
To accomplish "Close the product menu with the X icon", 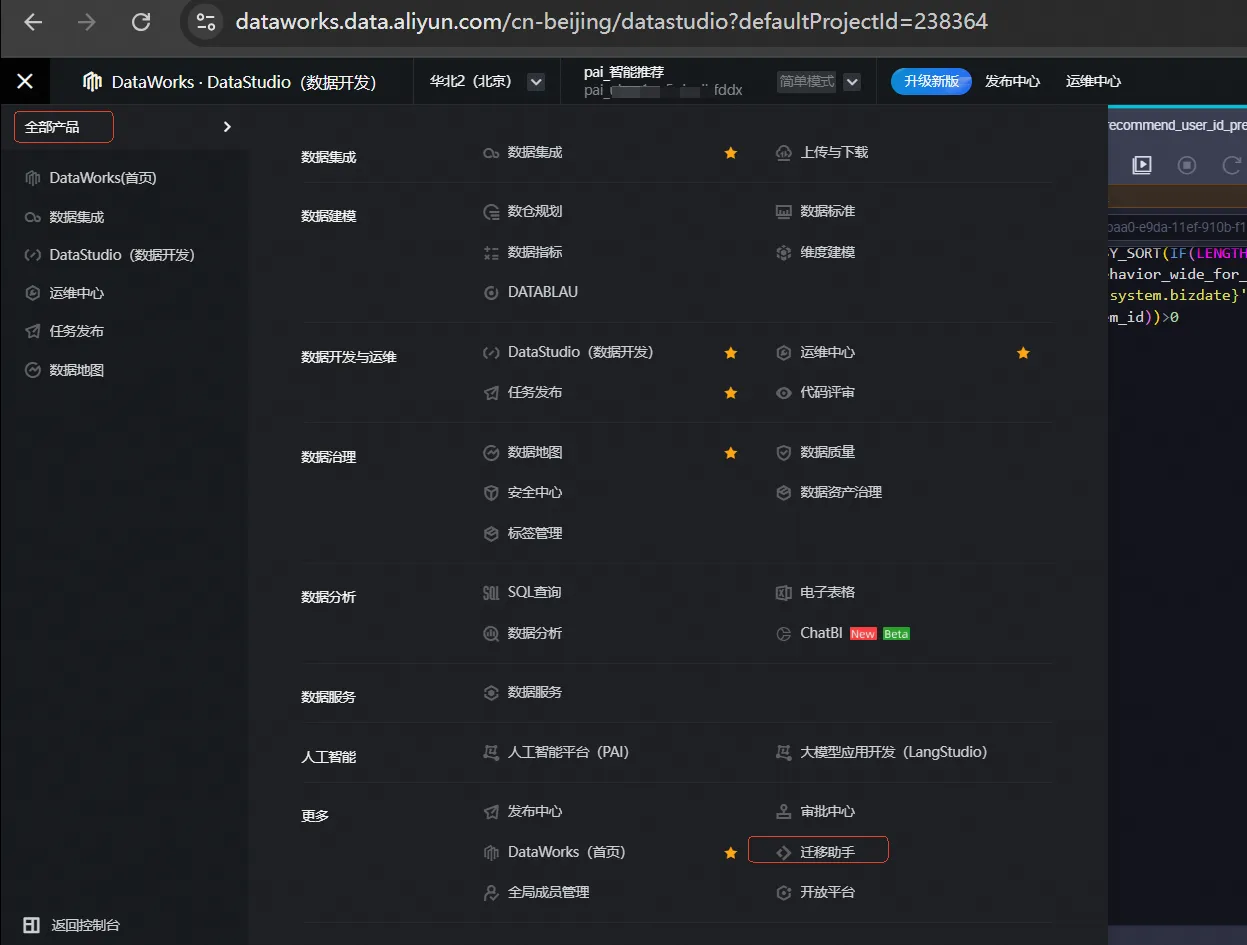I will point(25,81).
